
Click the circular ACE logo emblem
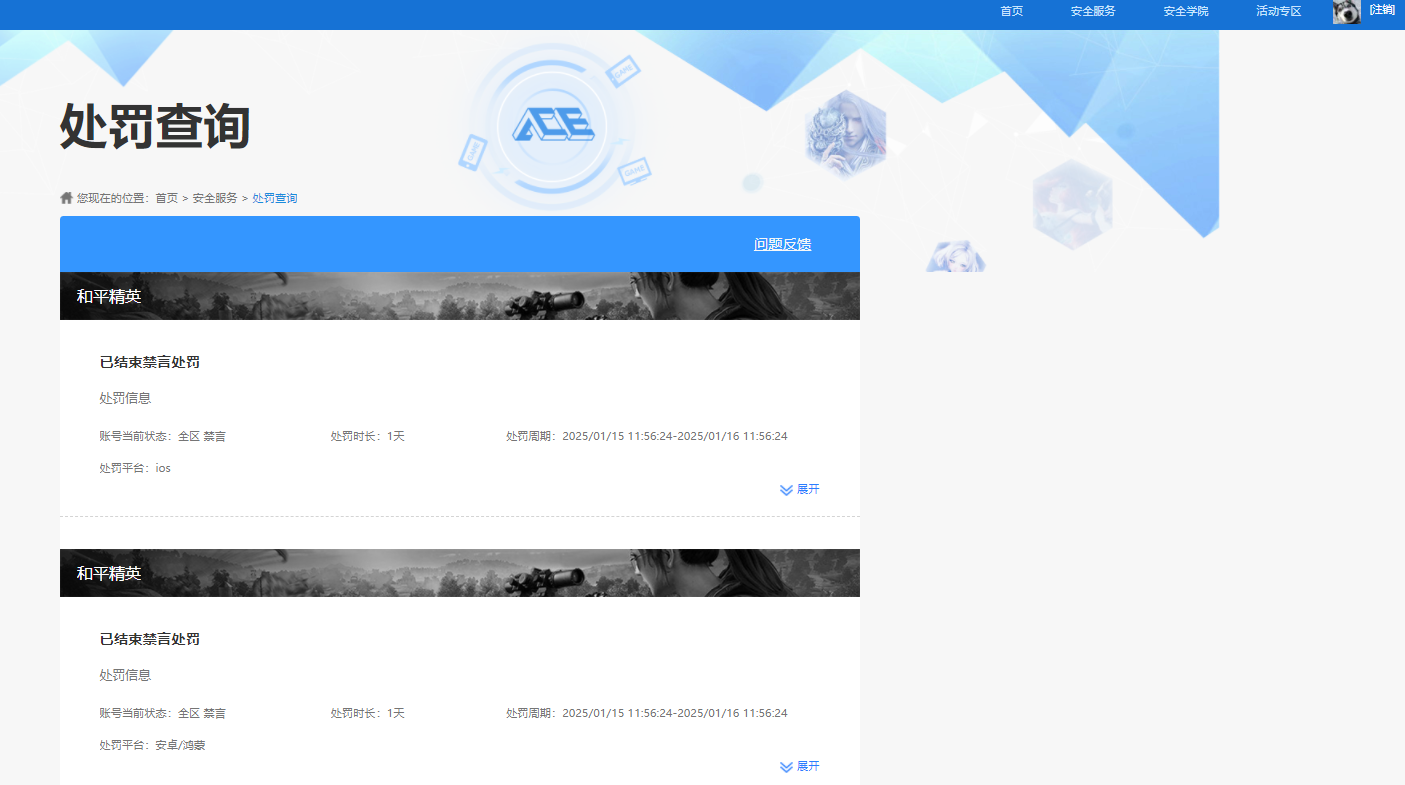[x=553, y=126]
